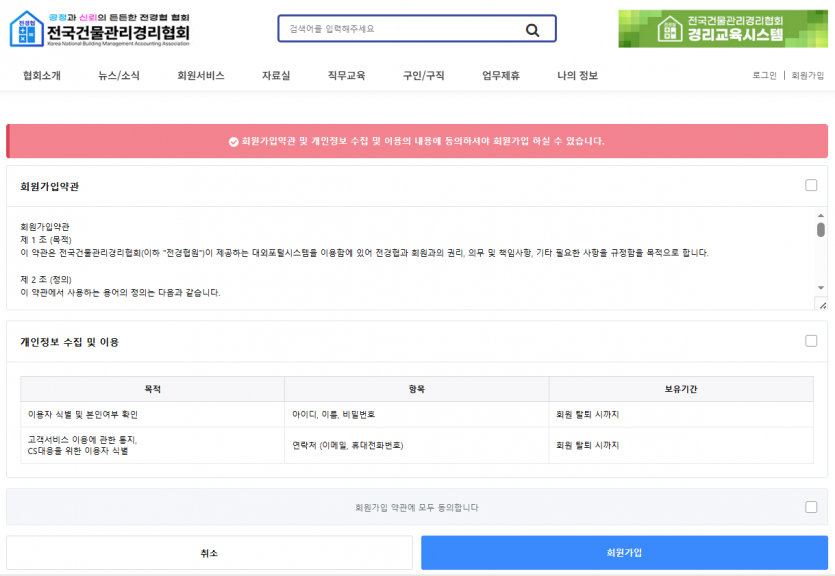This screenshot has height=576, width=835.
Task: Click the search magnifier icon
Action: tap(532, 30)
